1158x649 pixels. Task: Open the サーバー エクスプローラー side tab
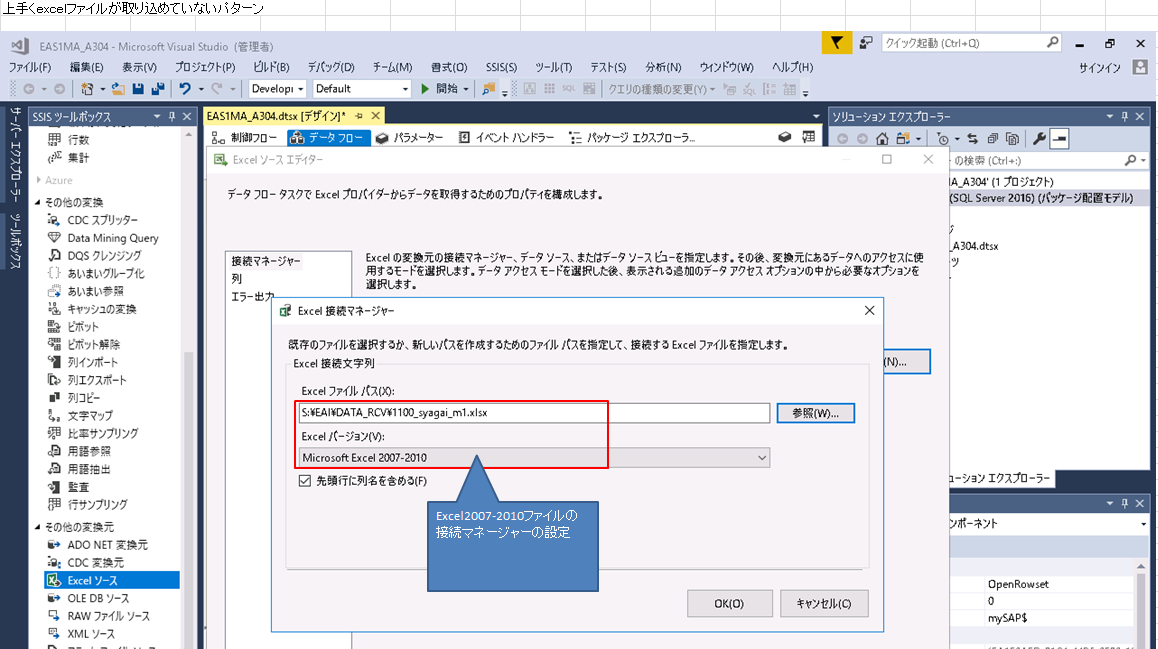14,155
